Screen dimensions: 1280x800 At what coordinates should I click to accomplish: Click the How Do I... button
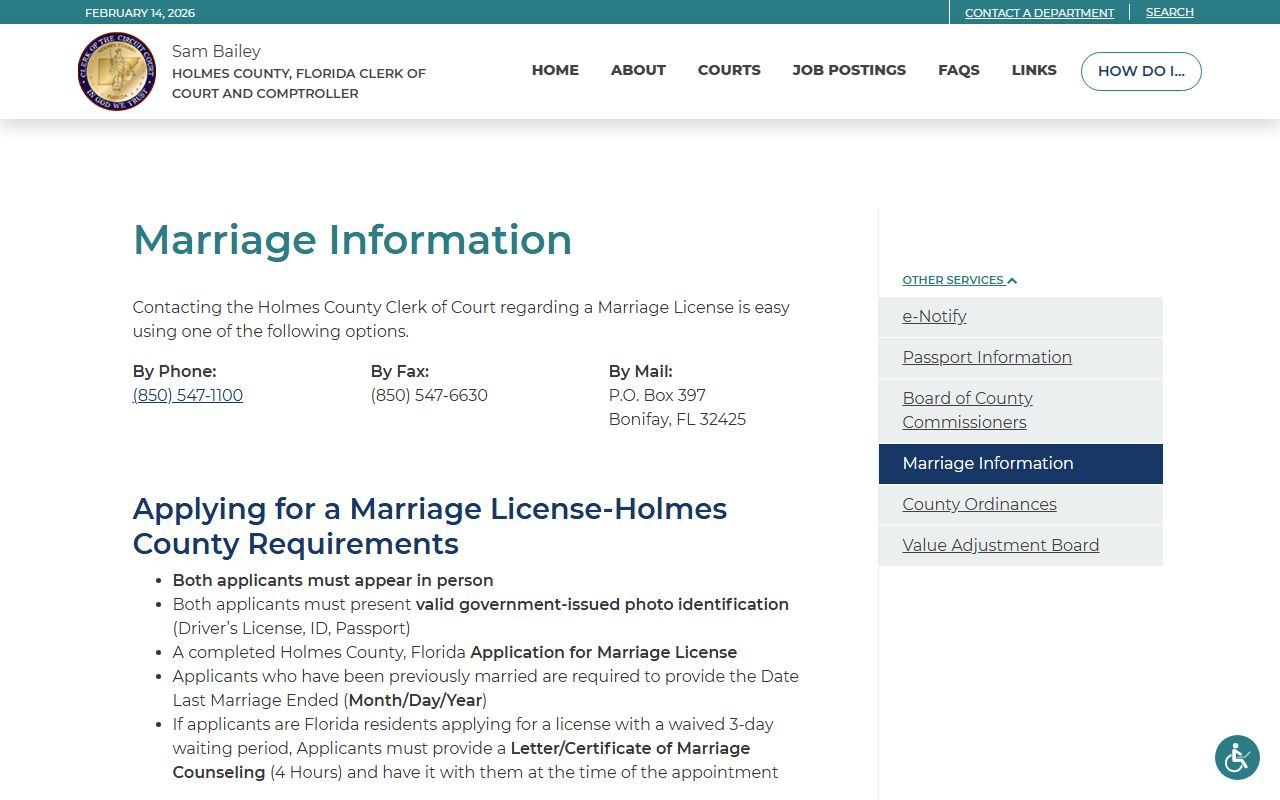point(1141,71)
